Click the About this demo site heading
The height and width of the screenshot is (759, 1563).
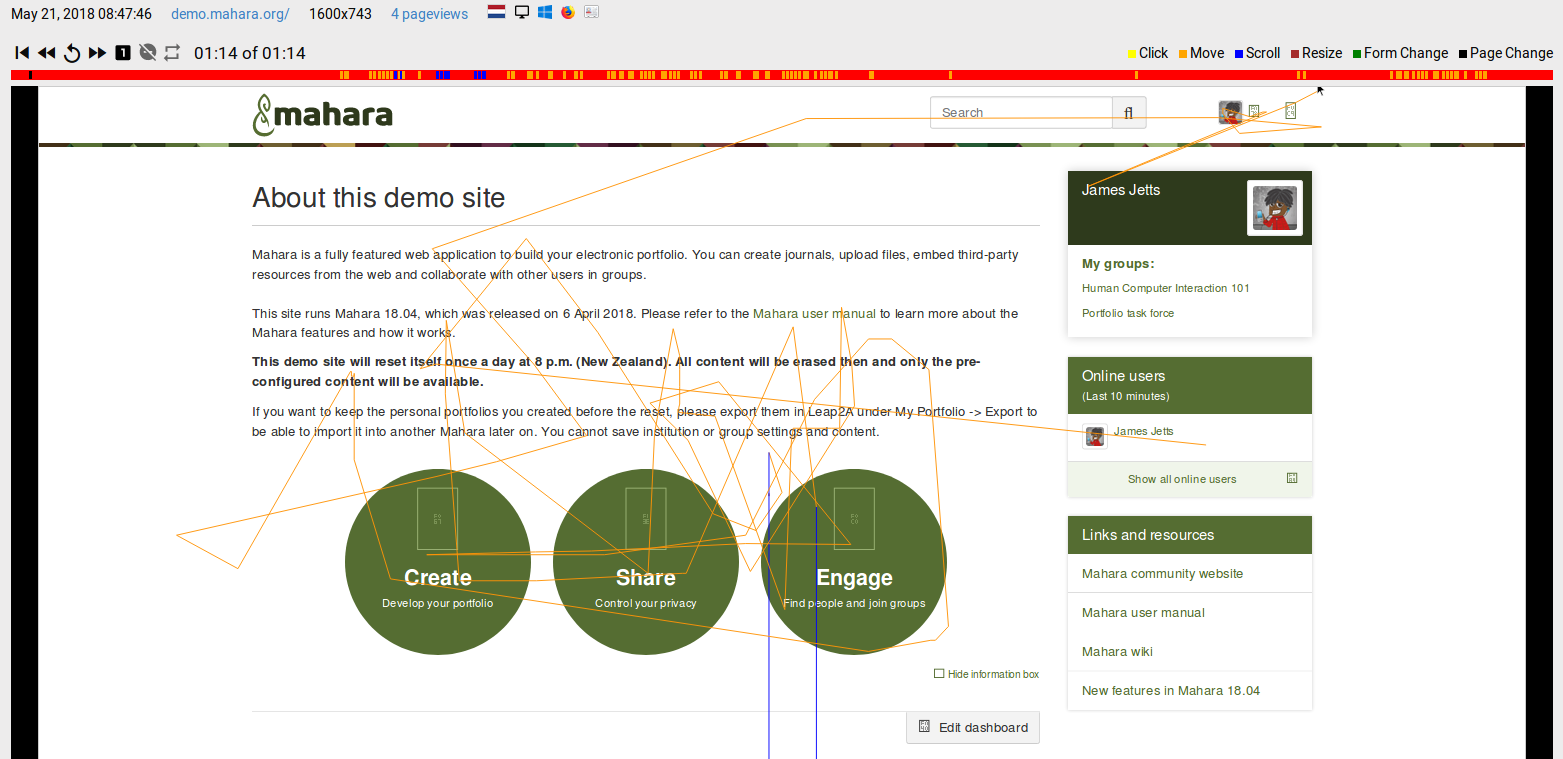(x=379, y=198)
